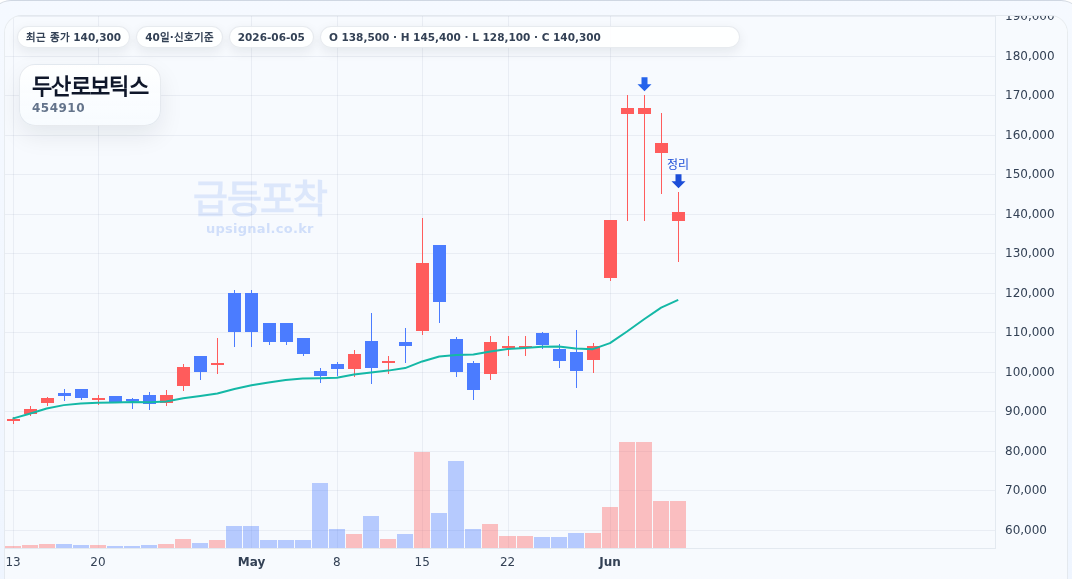Click the large red candle at Jun start
Screen dimensions: 1072x579
coord(611,249)
